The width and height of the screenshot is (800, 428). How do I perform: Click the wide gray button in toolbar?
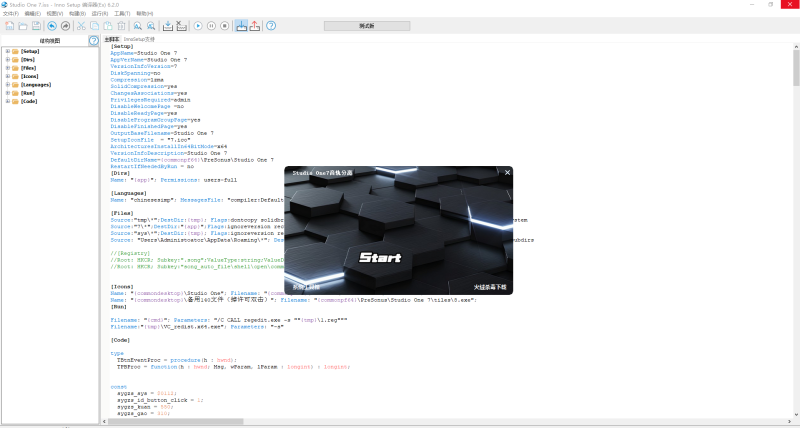click(367, 26)
